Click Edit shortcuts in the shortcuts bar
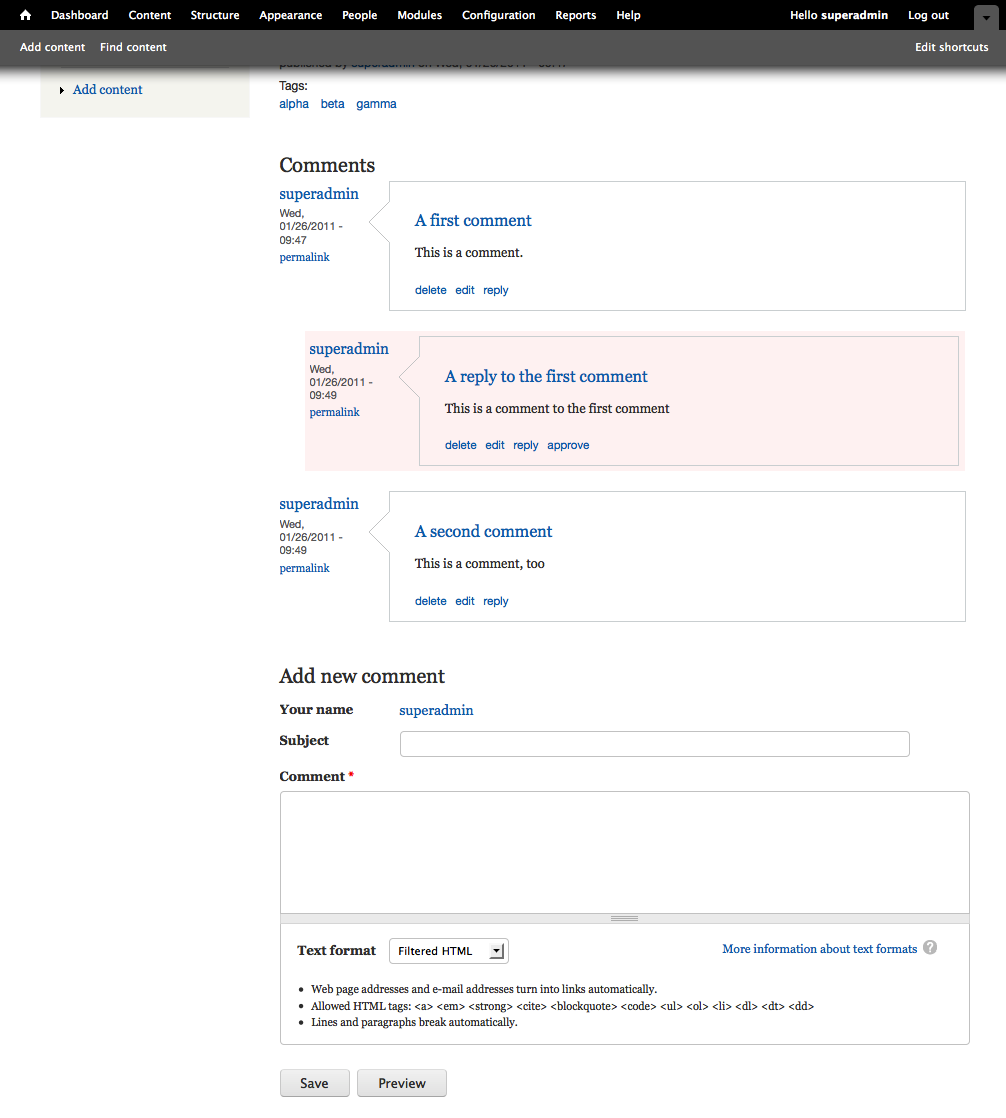Viewport: 1006px width, 1118px height. [x=951, y=46]
